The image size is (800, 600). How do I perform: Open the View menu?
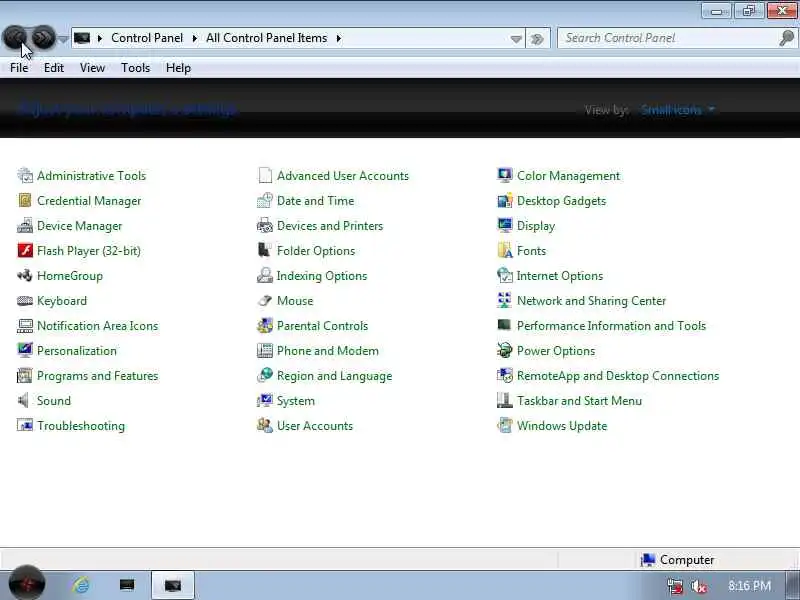point(92,68)
